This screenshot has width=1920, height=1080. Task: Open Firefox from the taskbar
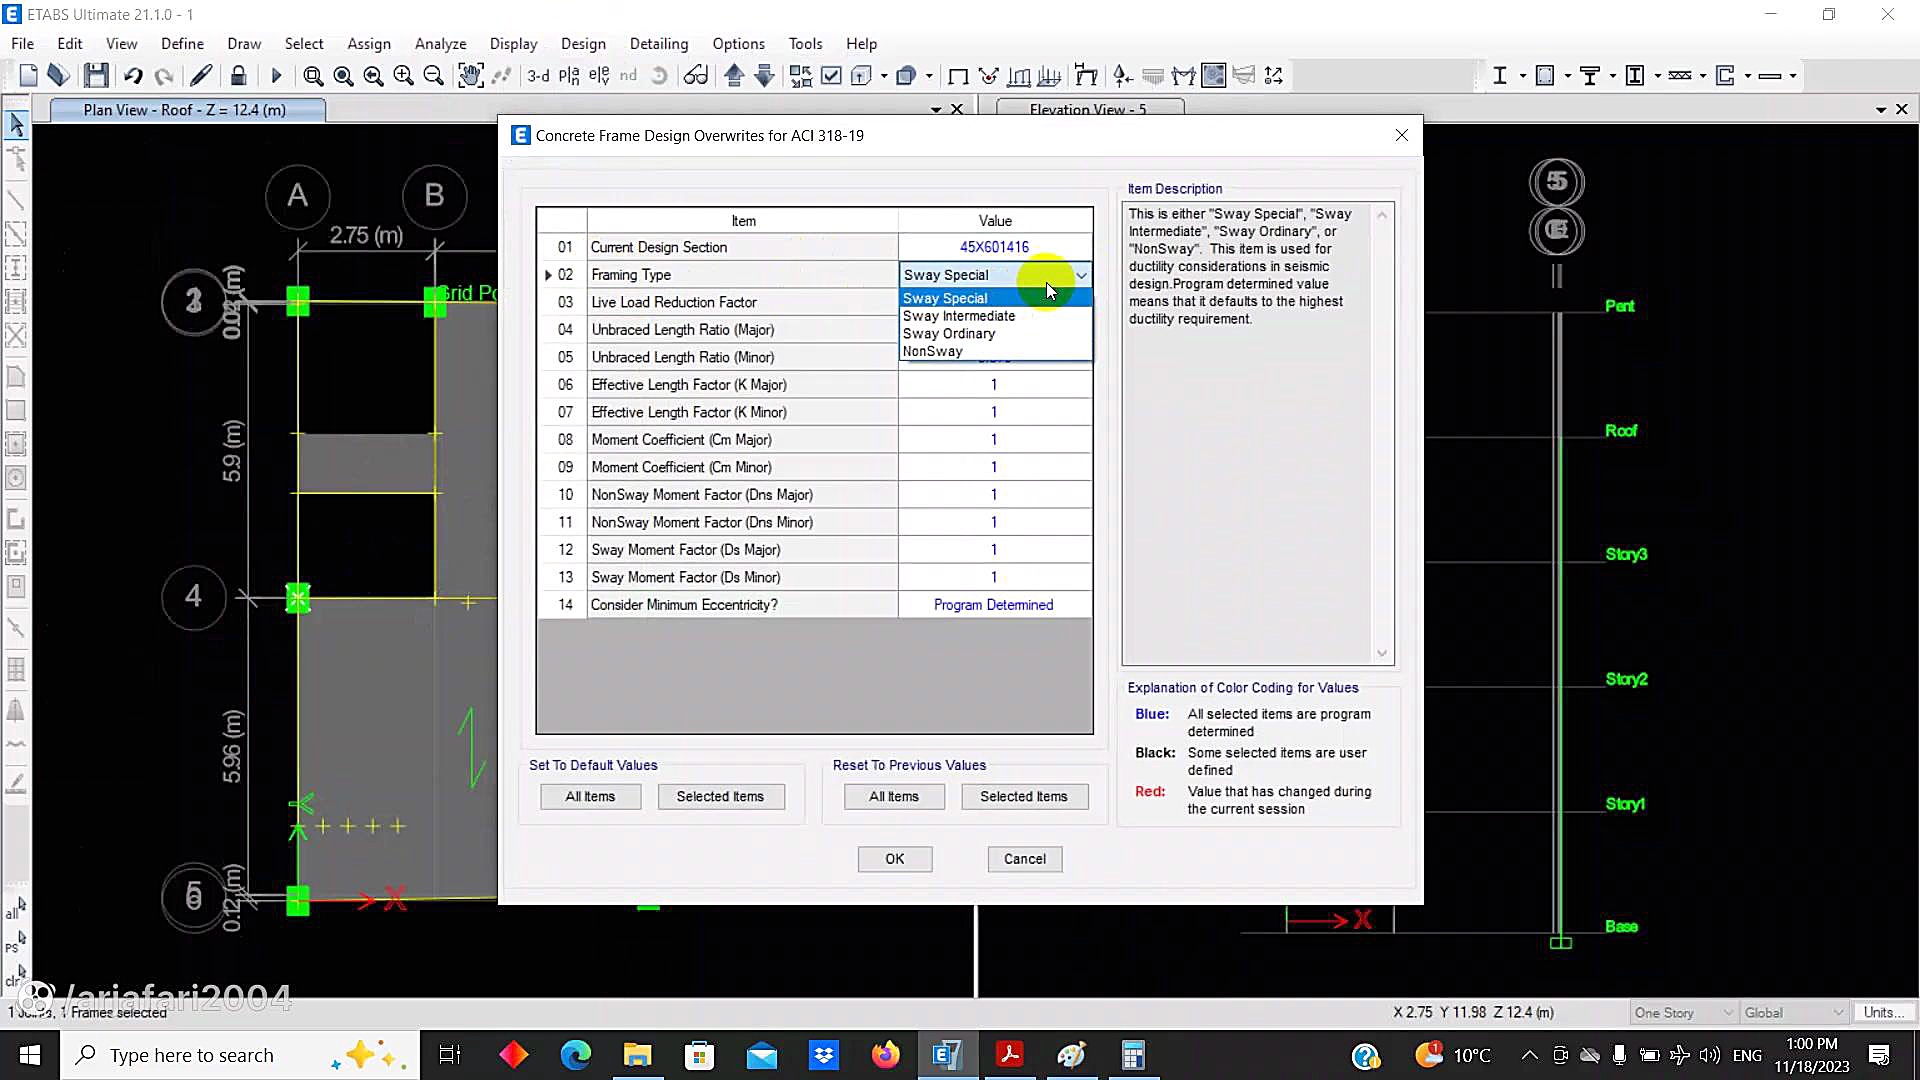[x=885, y=1055]
